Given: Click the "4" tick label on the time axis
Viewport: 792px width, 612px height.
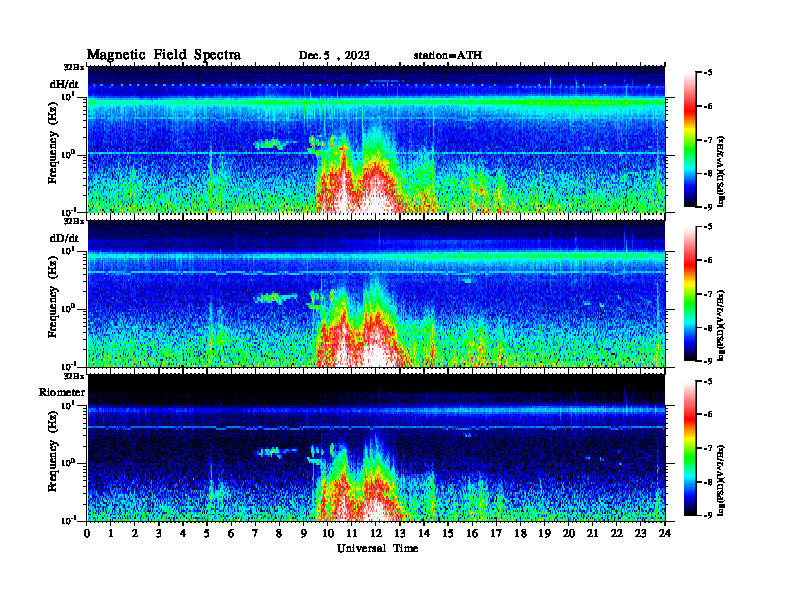Looking at the screenshot, I should 183,533.
